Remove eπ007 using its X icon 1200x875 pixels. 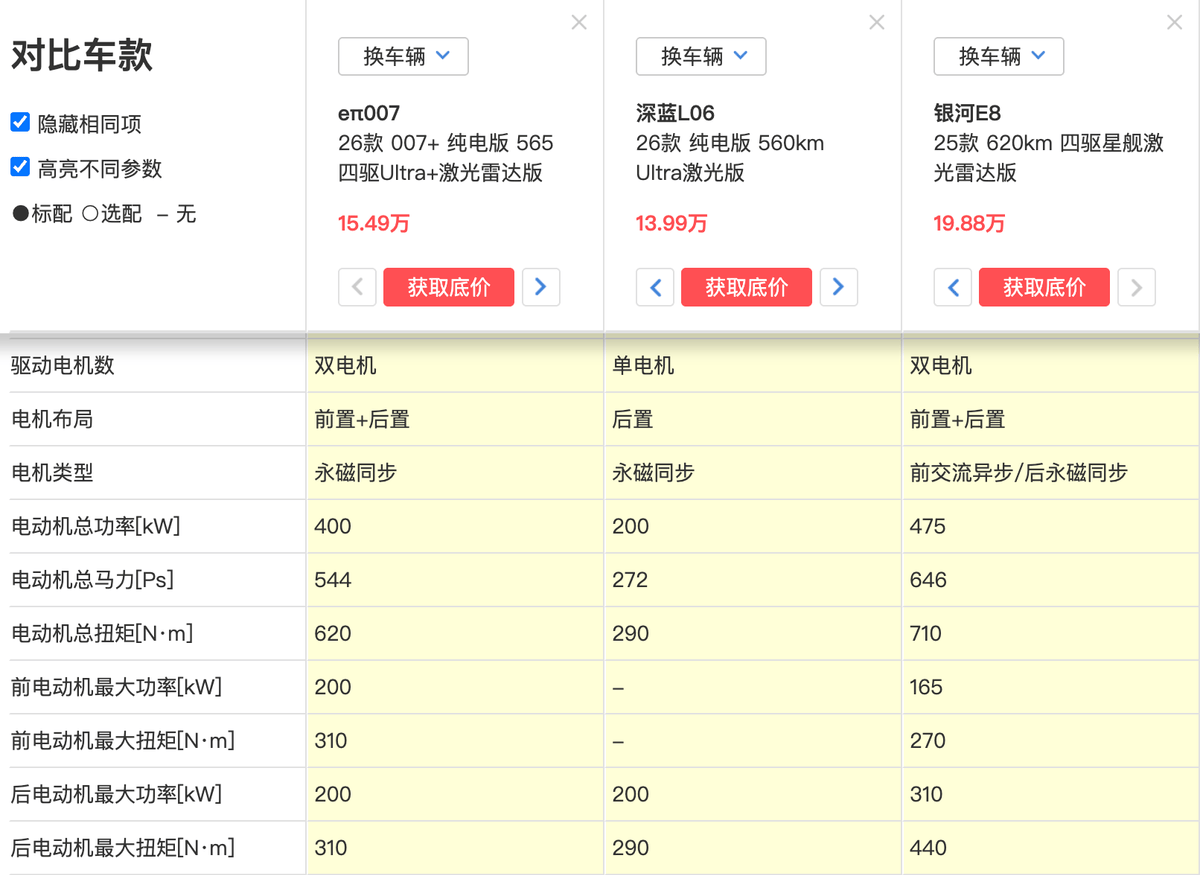tap(579, 22)
